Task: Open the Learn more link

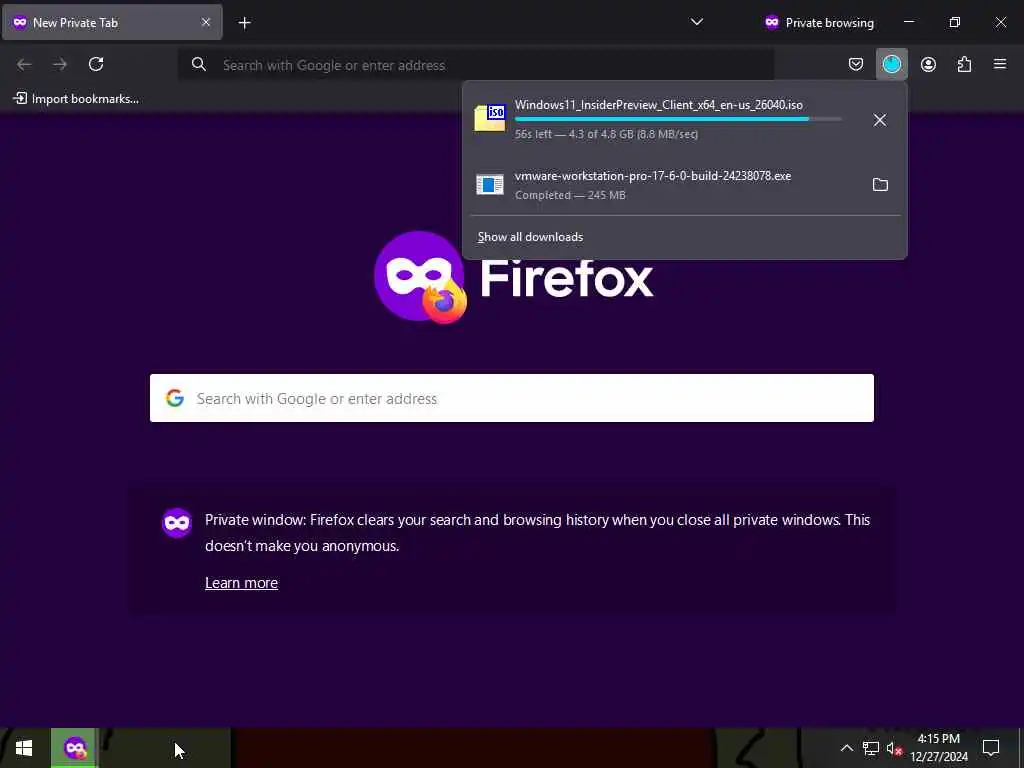Action: (x=242, y=583)
